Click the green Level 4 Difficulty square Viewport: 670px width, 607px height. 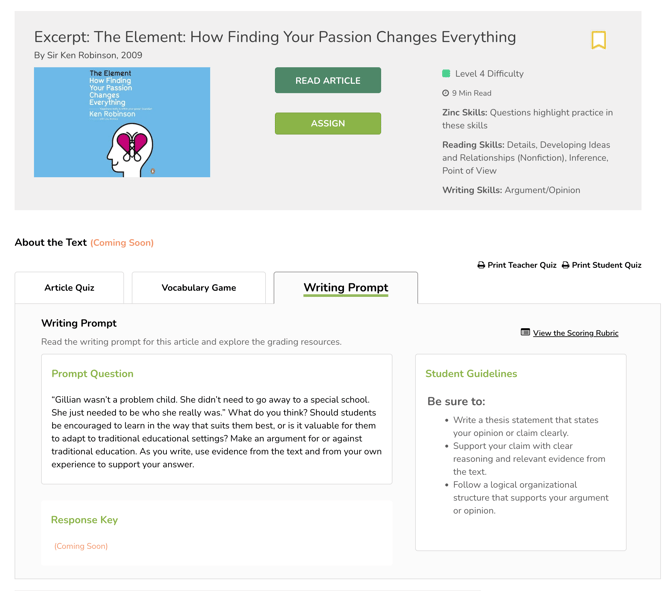(446, 74)
